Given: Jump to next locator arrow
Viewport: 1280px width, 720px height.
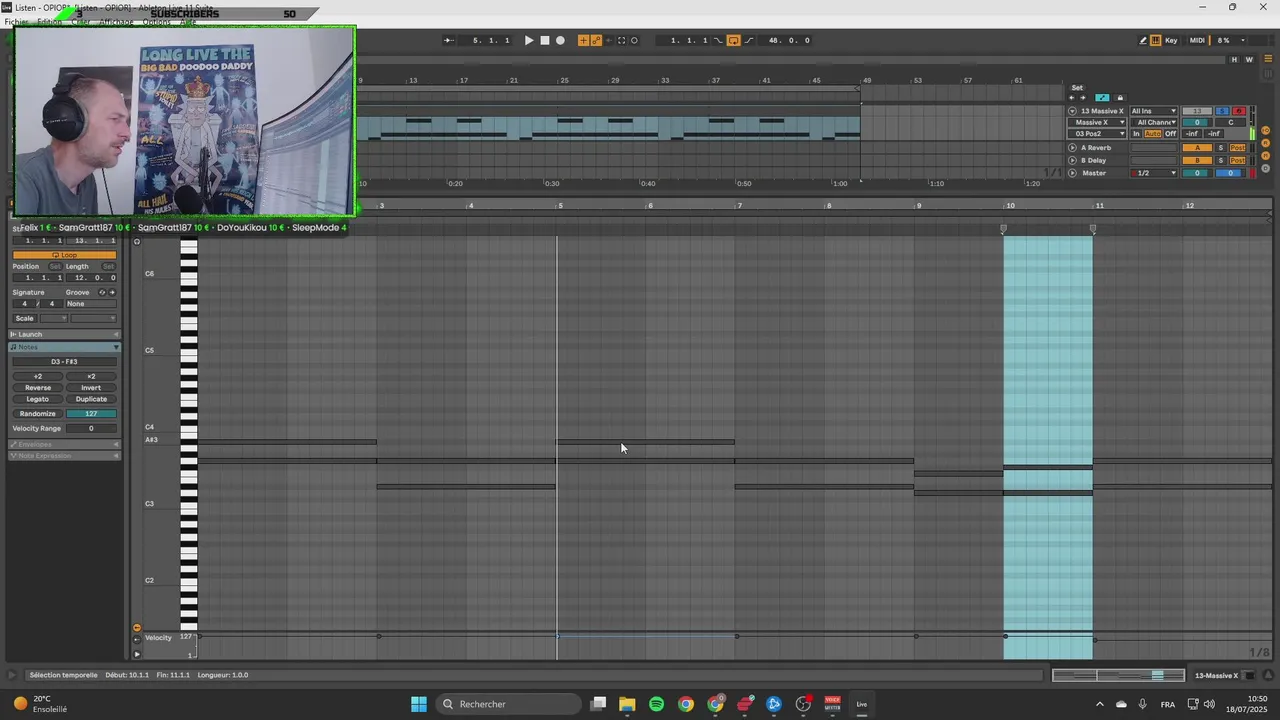Looking at the screenshot, I should [x=1083, y=98].
